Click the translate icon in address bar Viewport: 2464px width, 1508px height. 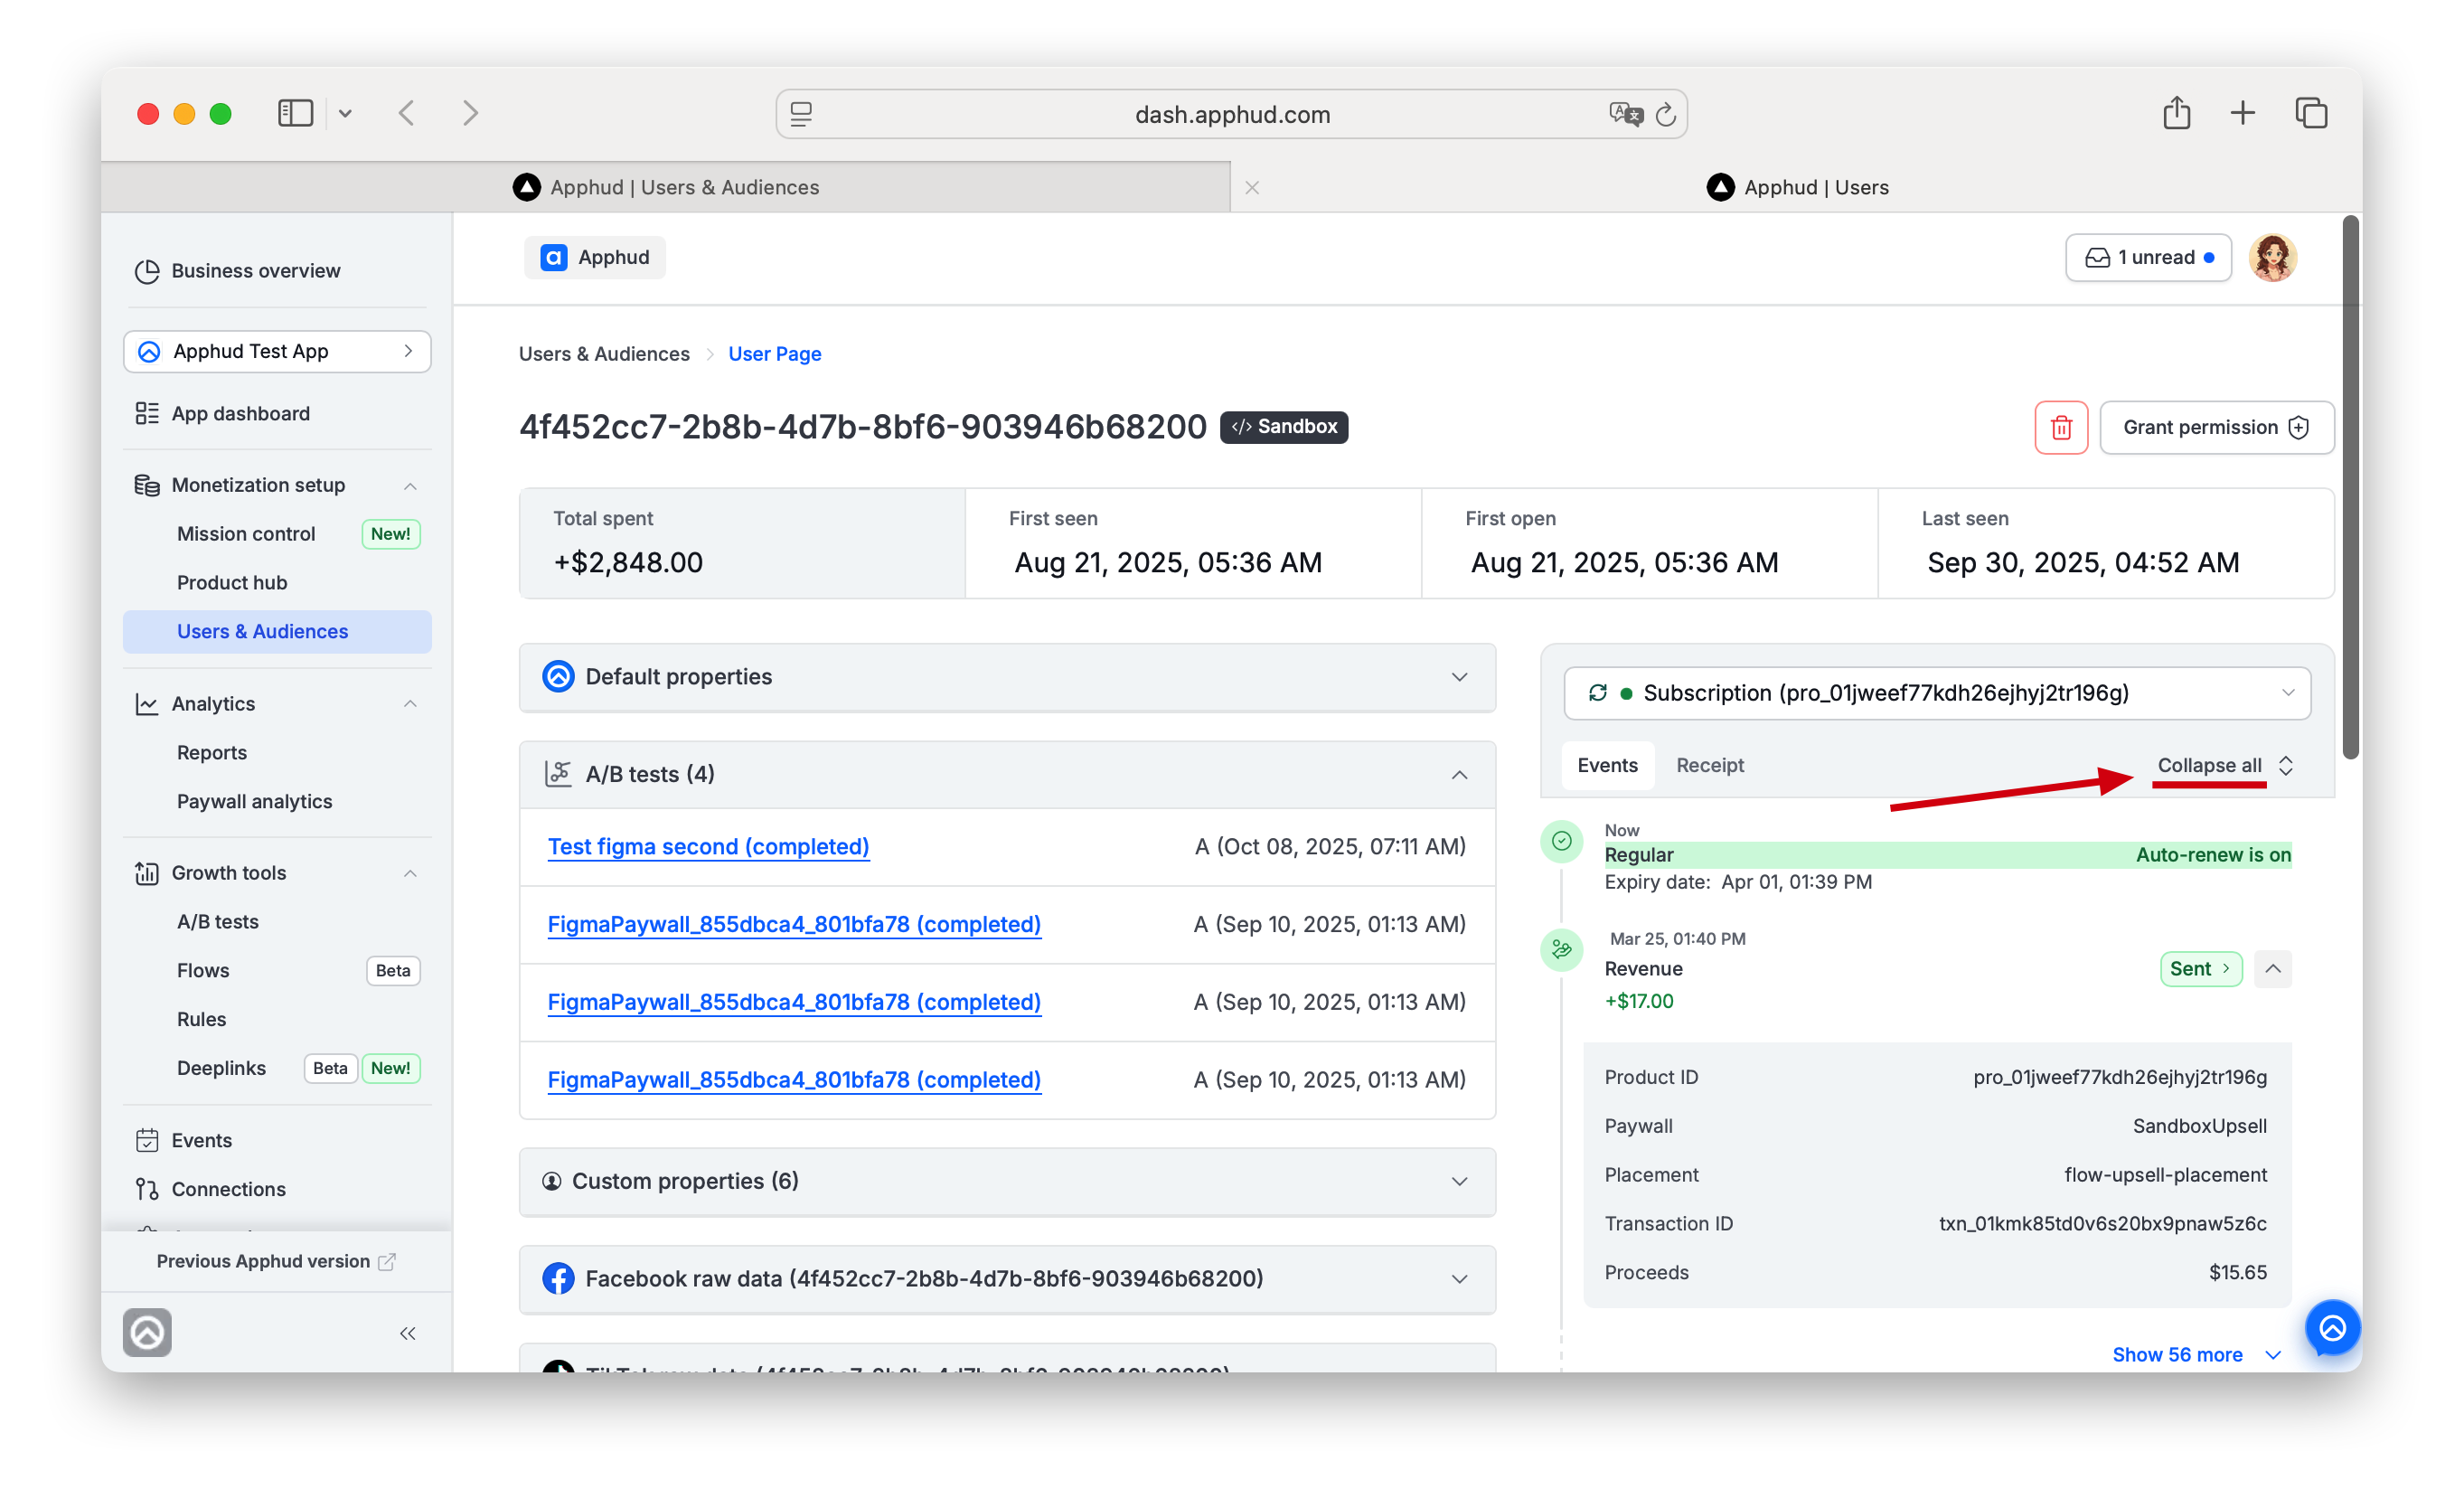(1626, 114)
